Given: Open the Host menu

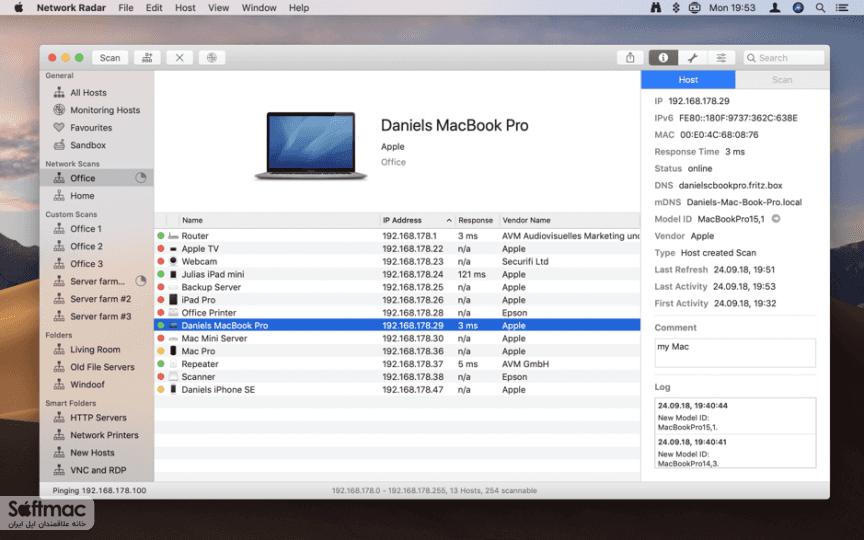Looking at the screenshot, I should [x=185, y=8].
